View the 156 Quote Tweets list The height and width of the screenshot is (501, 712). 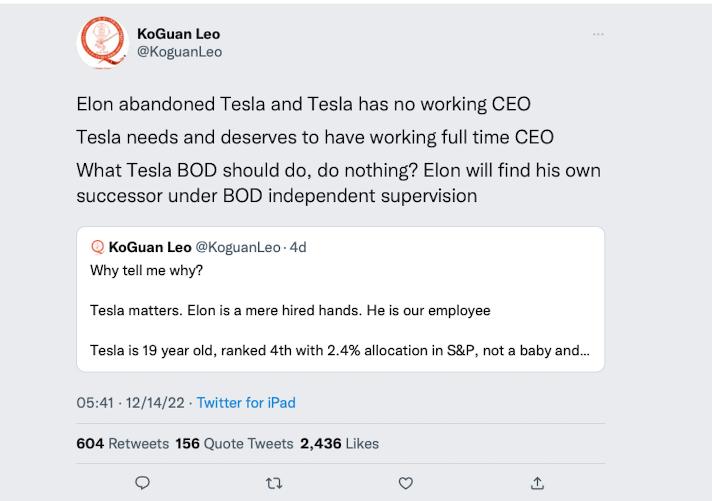(x=234, y=443)
